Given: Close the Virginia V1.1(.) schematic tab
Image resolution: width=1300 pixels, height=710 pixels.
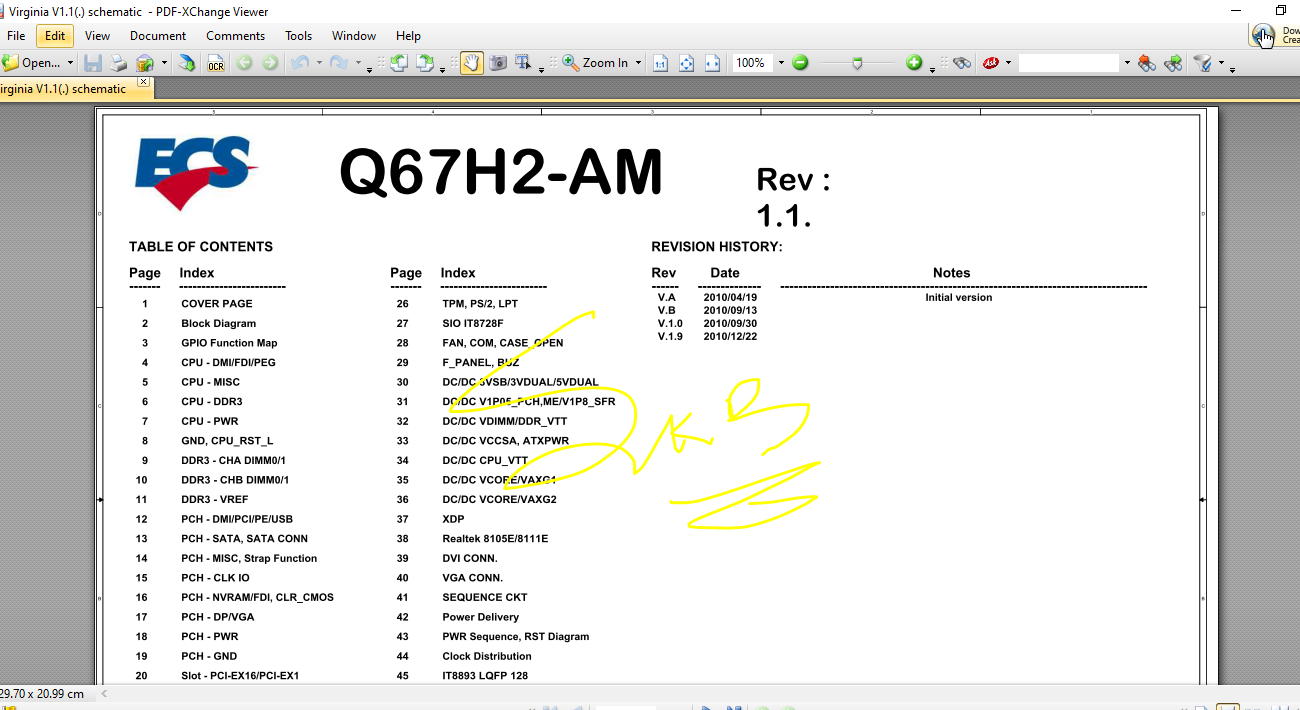Looking at the screenshot, I should (143, 81).
